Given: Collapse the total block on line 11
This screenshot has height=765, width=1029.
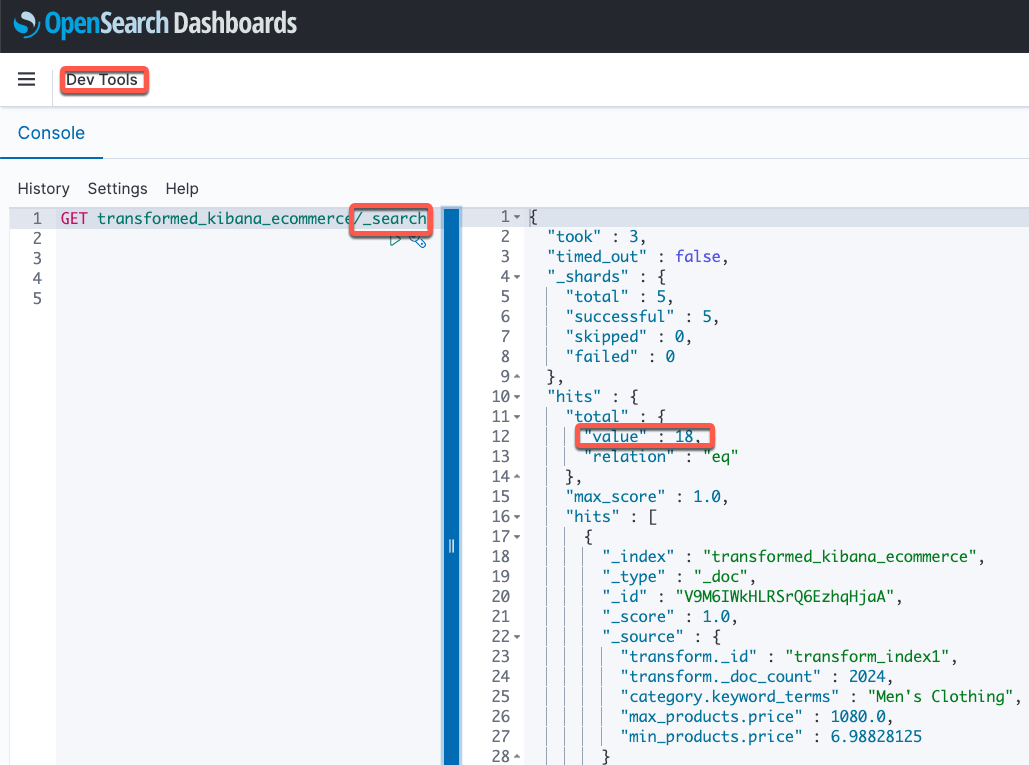Looking at the screenshot, I should coord(517,417).
